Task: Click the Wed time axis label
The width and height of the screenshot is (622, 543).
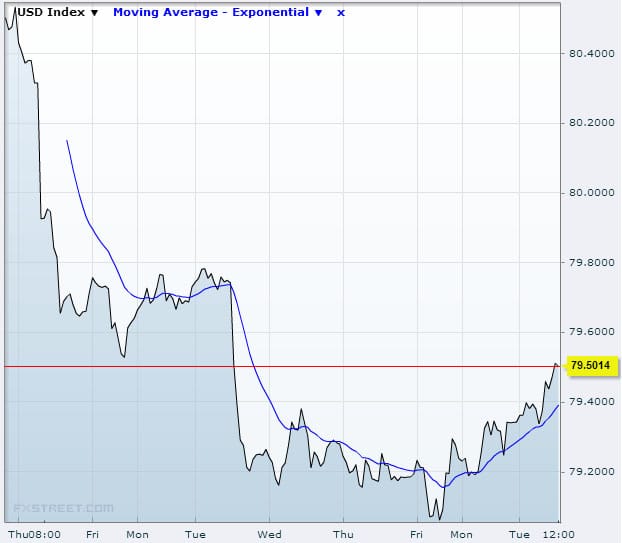Action: (269, 535)
